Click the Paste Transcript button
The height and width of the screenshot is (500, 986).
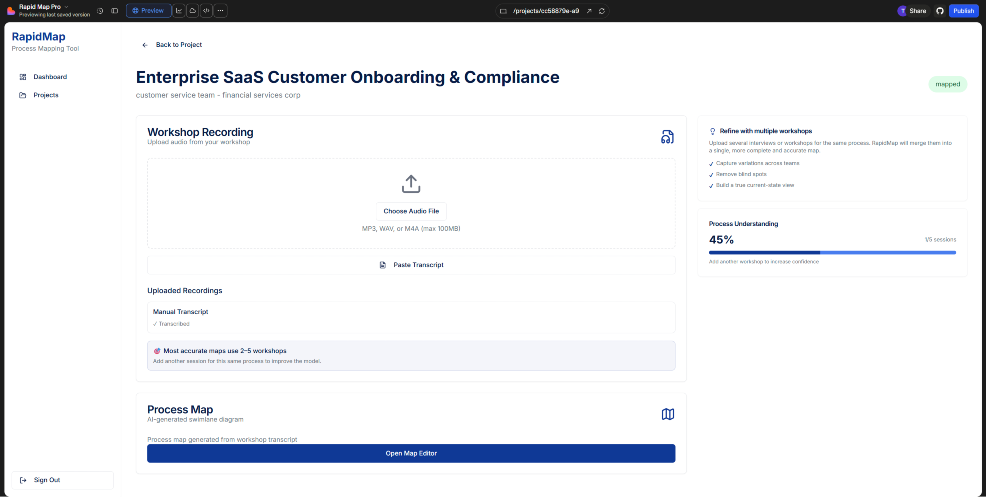click(x=411, y=265)
